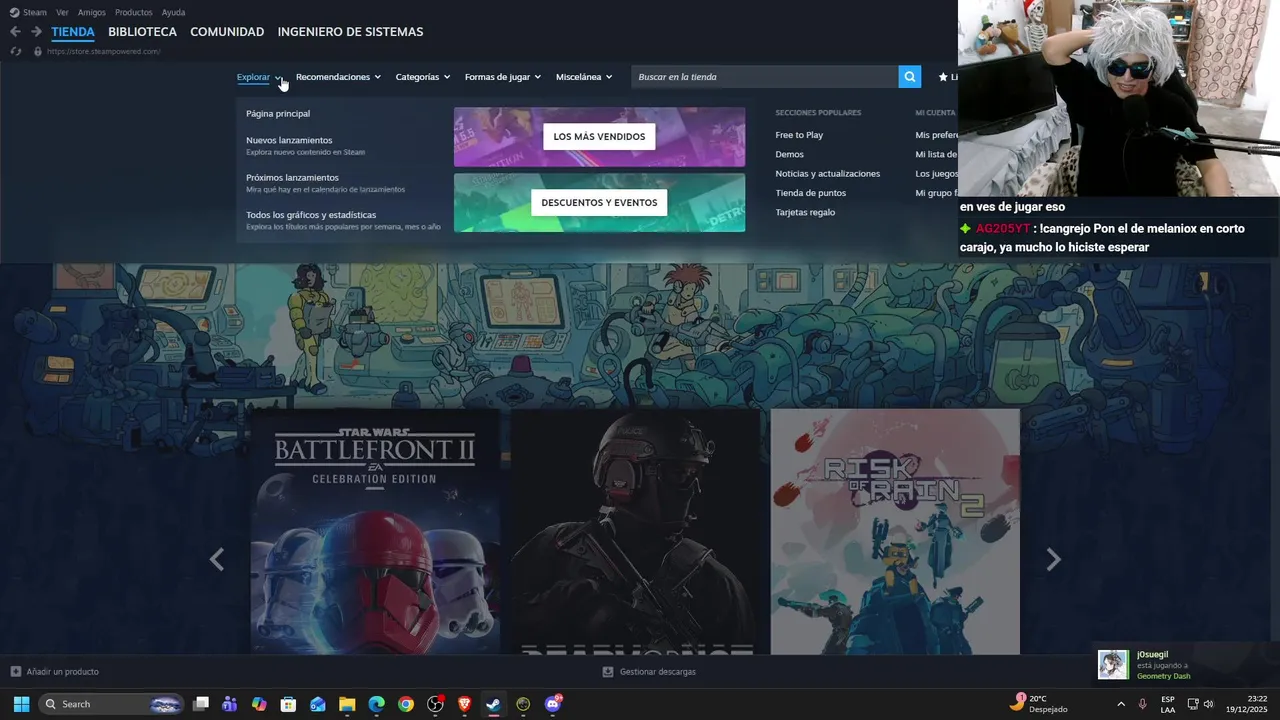This screenshot has height=720, width=1280.
Task: Open the Ayuda menu
Action: tap(173, 12)
